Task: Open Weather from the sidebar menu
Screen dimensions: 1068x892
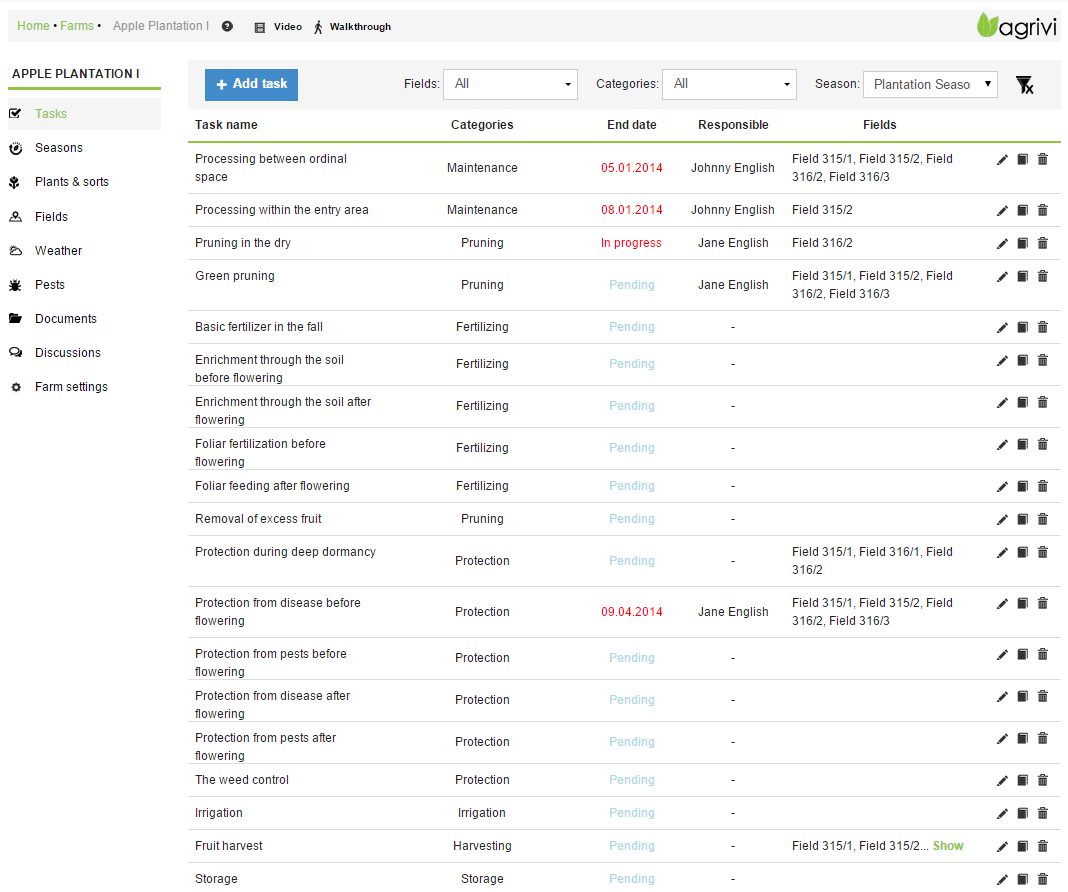Action: point(58,251)
